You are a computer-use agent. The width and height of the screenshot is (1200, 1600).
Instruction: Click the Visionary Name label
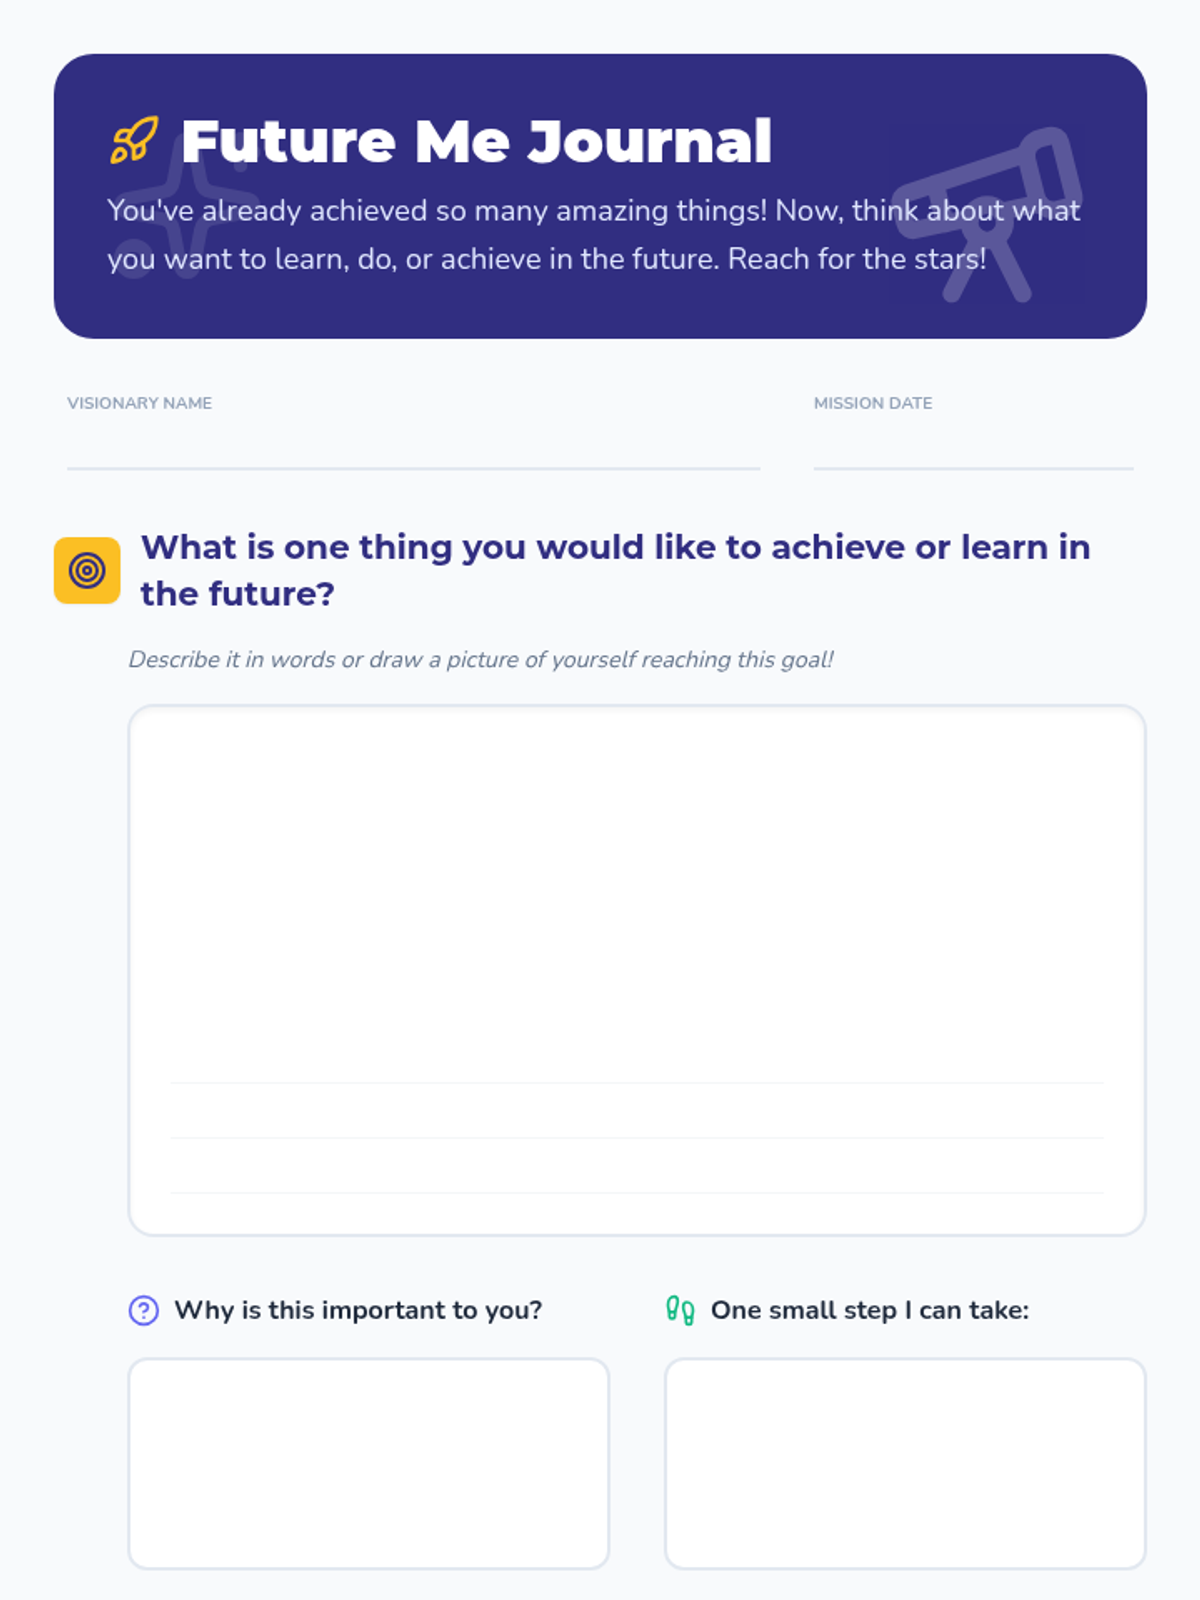139,403
